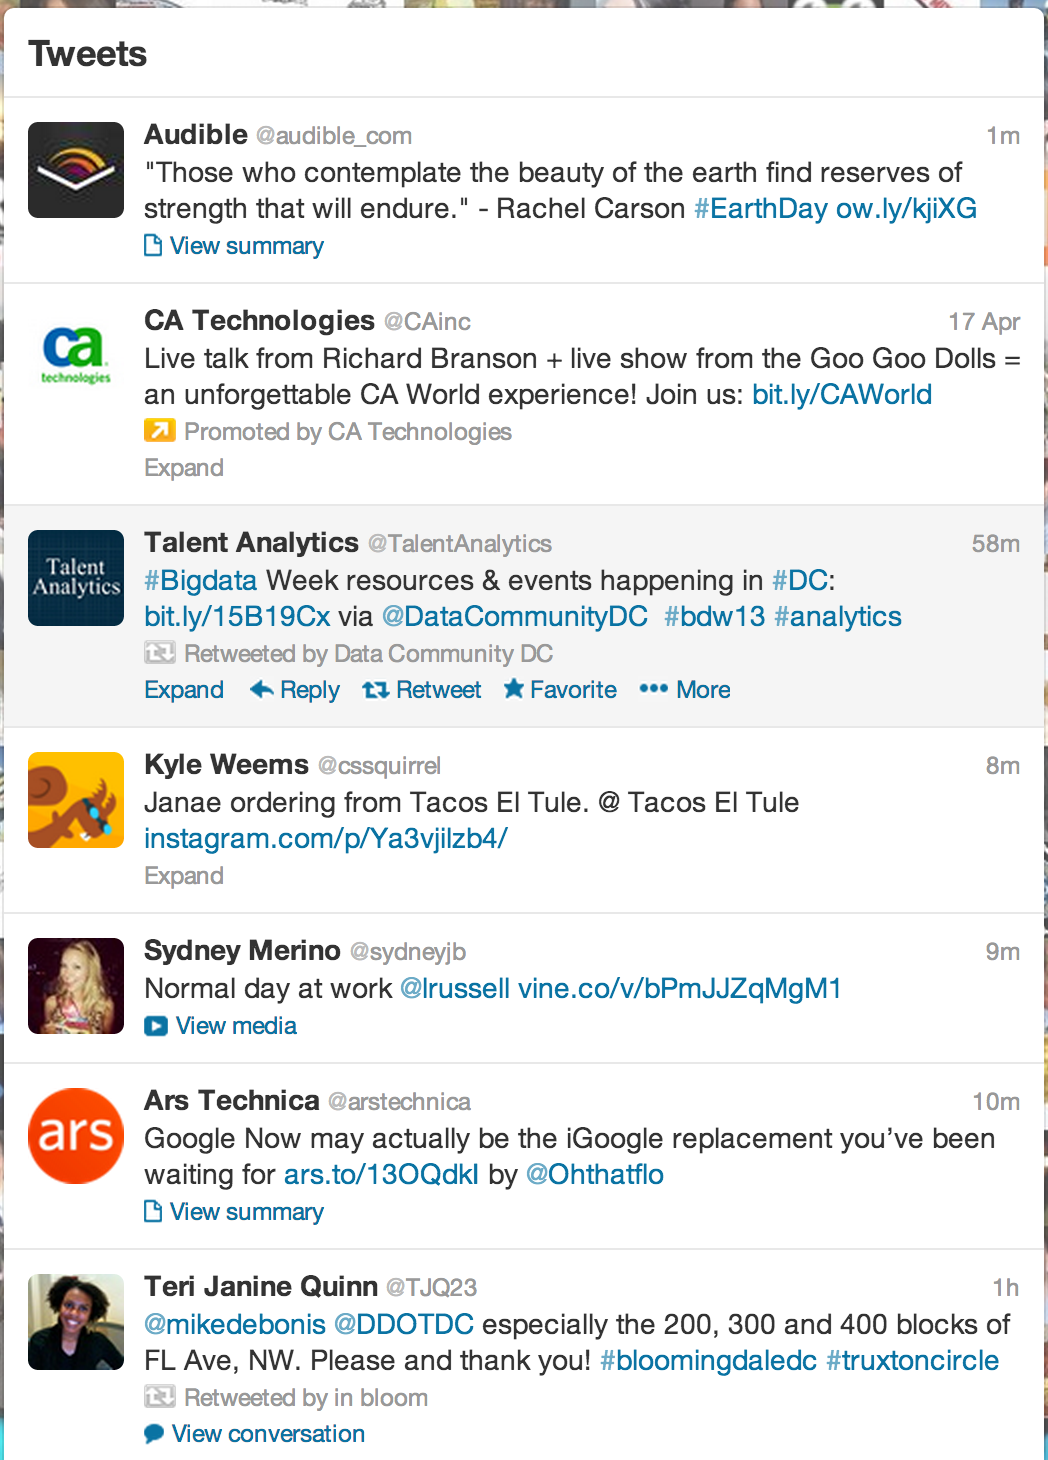Open Kyle Weems' profile avatar
Viewport: 1048px width, 1460px height.
click(x=76, y=800)
